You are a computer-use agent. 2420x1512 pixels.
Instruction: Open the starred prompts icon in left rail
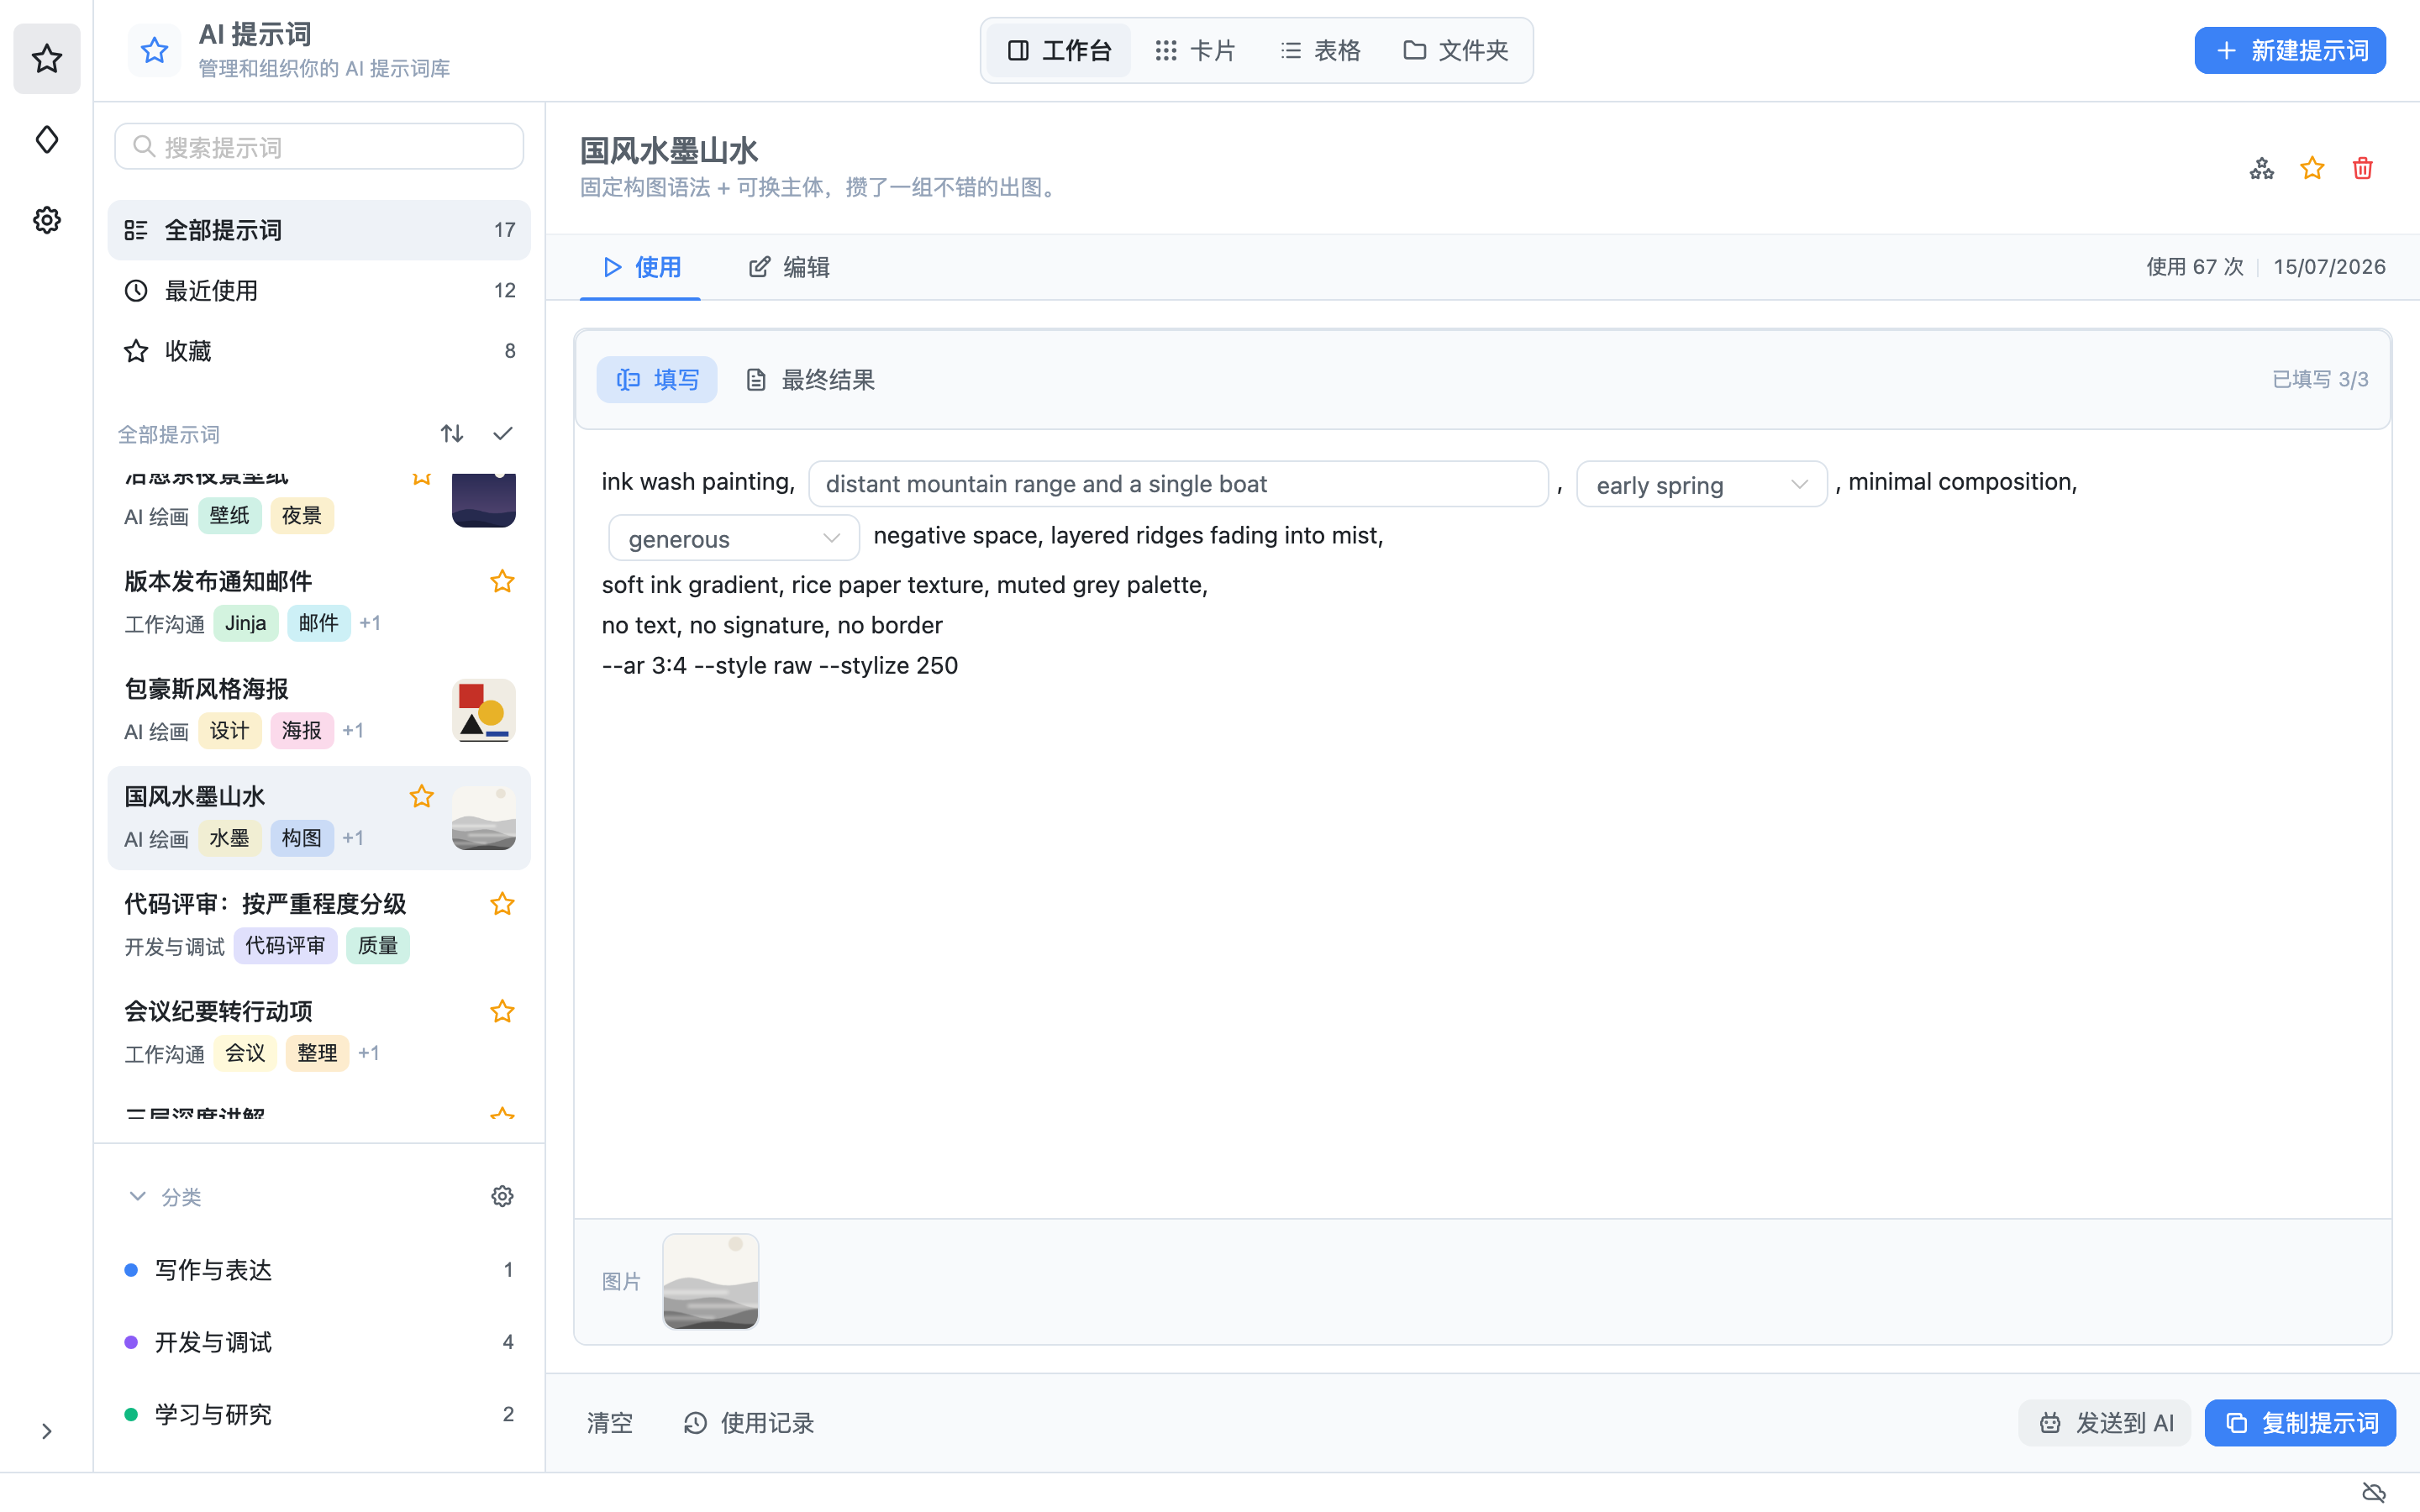pyautogui.click(x=46, y=59)
